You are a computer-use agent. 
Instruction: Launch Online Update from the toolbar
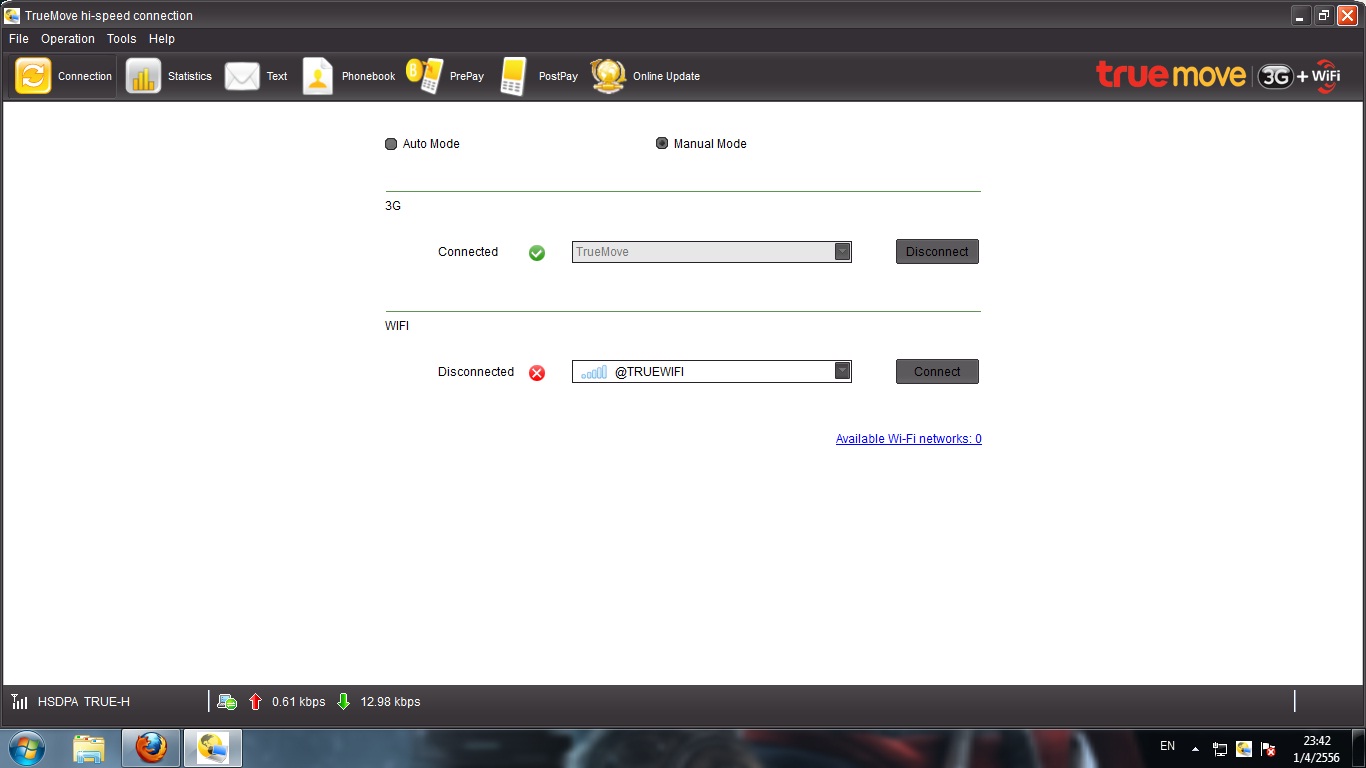[645, 76]
